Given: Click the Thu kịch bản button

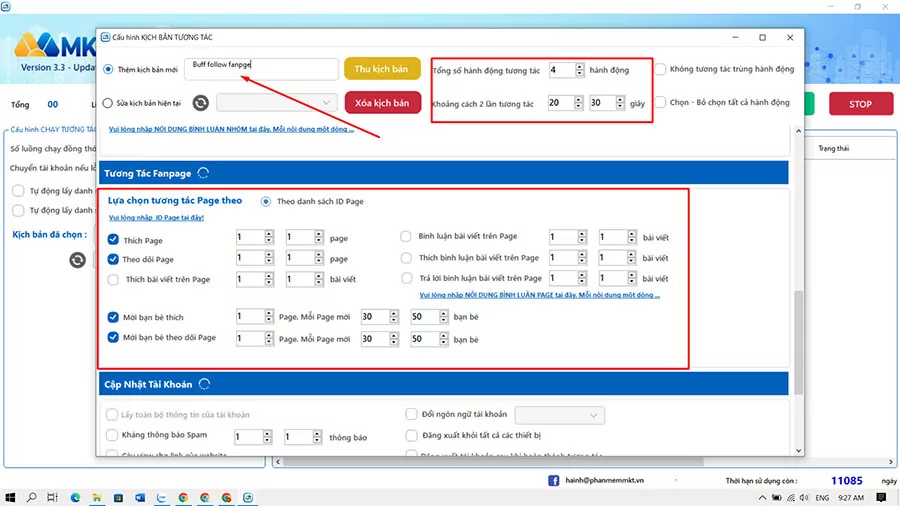Looking at the screenshot, I should tap(382, 69).
